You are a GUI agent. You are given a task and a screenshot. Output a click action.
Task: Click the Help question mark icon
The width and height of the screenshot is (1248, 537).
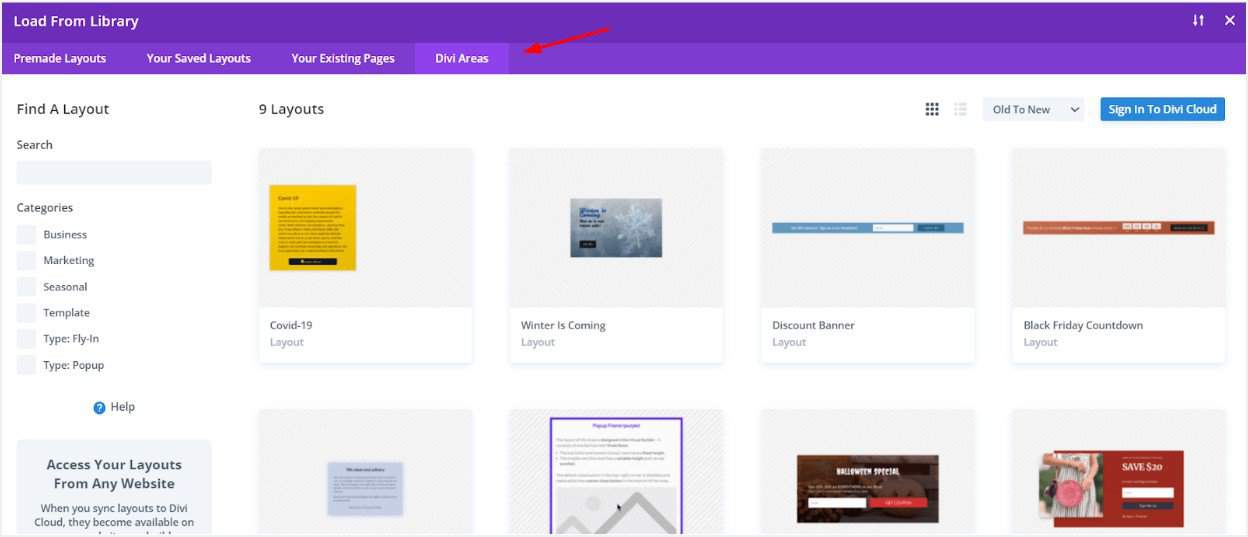[99, 408]
